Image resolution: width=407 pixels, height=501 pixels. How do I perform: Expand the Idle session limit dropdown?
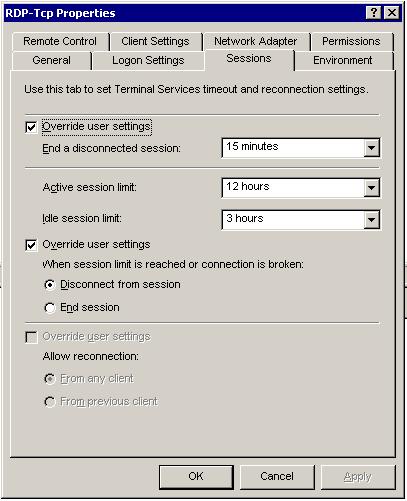(371, 219)
